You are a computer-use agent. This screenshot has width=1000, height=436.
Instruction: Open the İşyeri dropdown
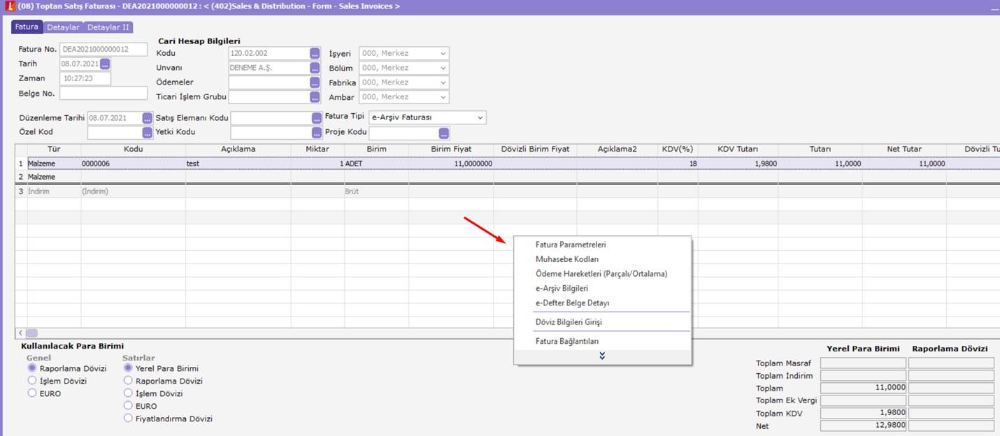pos(404,54)
